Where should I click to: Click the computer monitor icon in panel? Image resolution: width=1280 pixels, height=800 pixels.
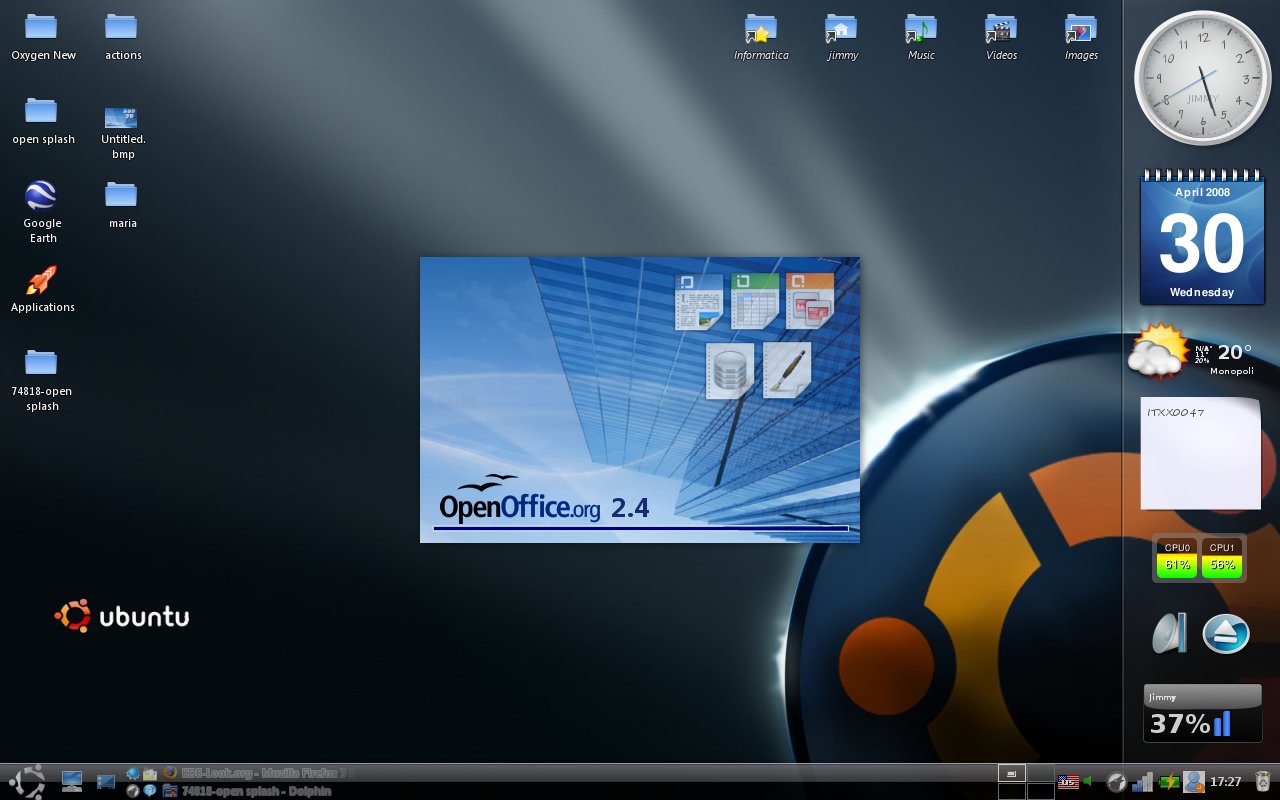72,782
